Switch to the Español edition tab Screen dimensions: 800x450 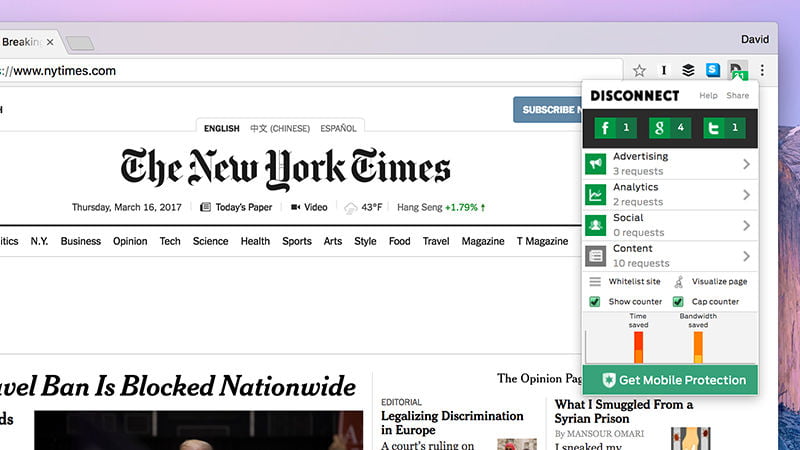tap(337, 128)
